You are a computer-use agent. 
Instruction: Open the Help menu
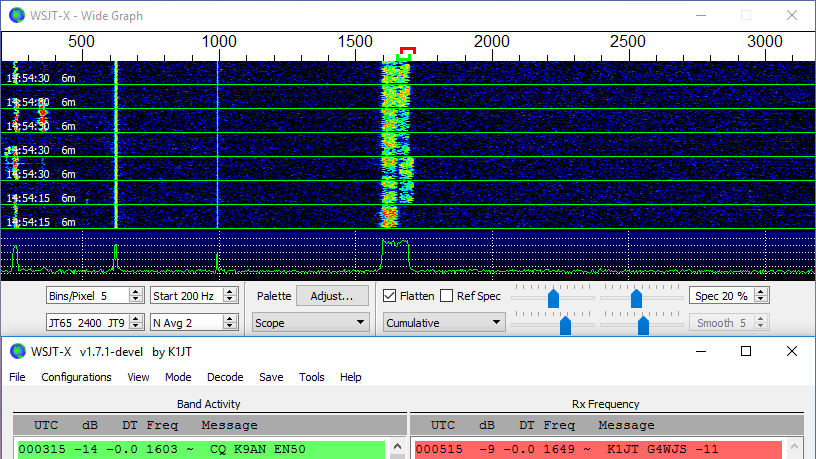point(351,377)
